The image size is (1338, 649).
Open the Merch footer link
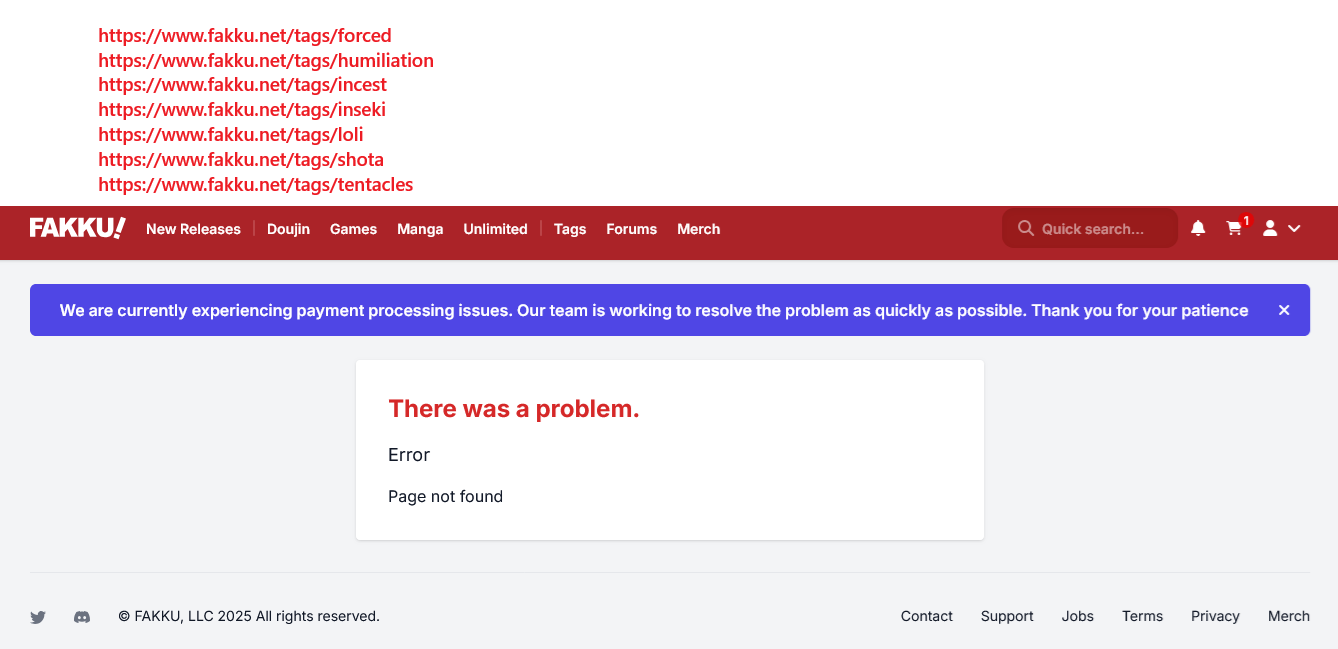(1288, 616)
